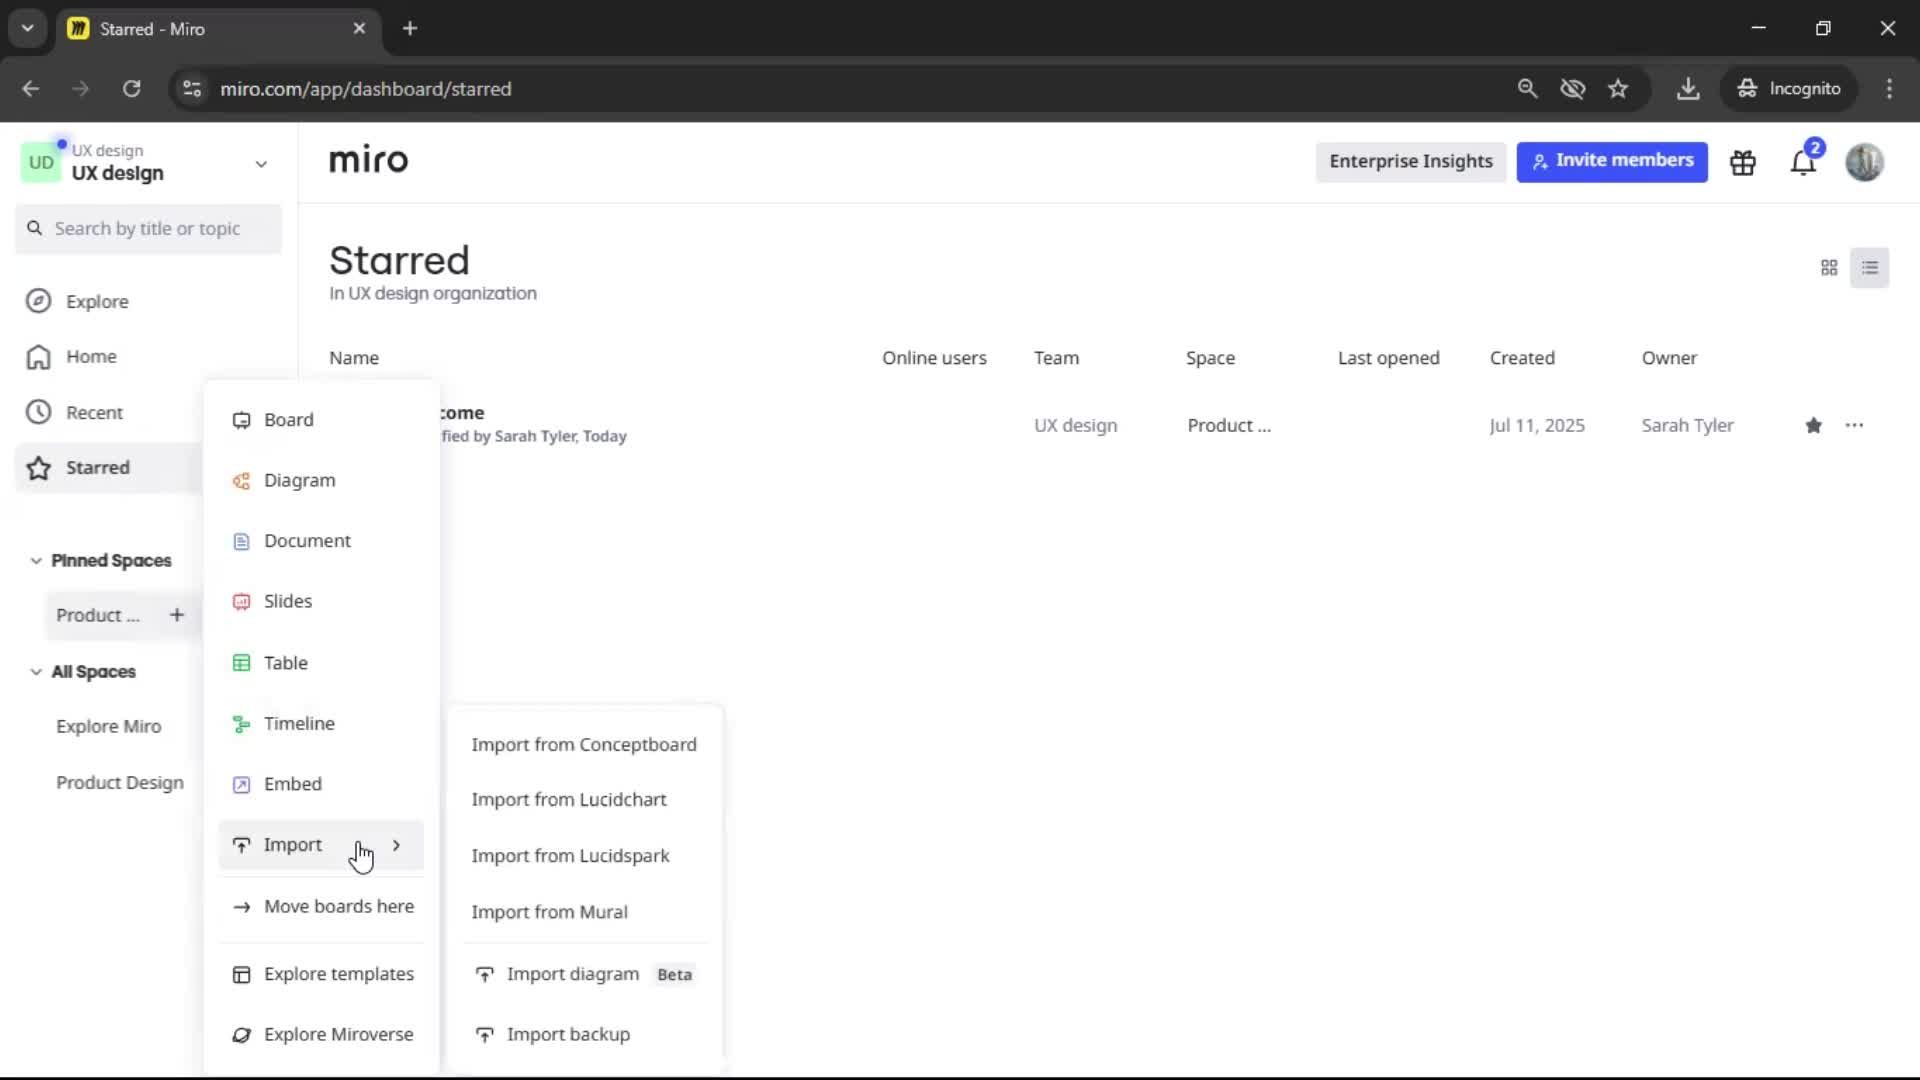Create a new Timeline
This screenshot has height=1080, width=1920.
tap(321, 724)
